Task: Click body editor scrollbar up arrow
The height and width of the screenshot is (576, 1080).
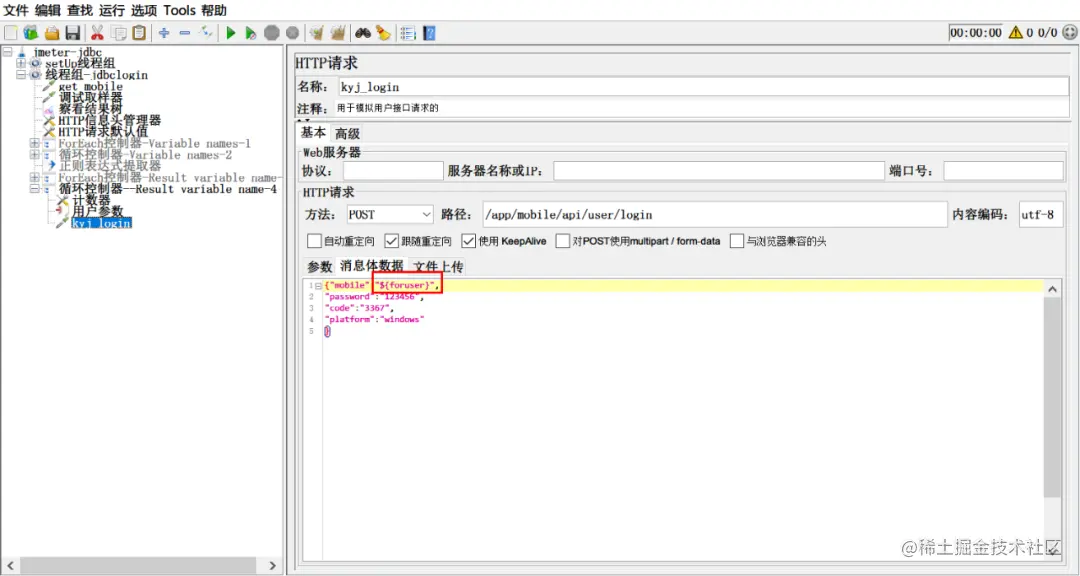Action: click(1052, 289)
